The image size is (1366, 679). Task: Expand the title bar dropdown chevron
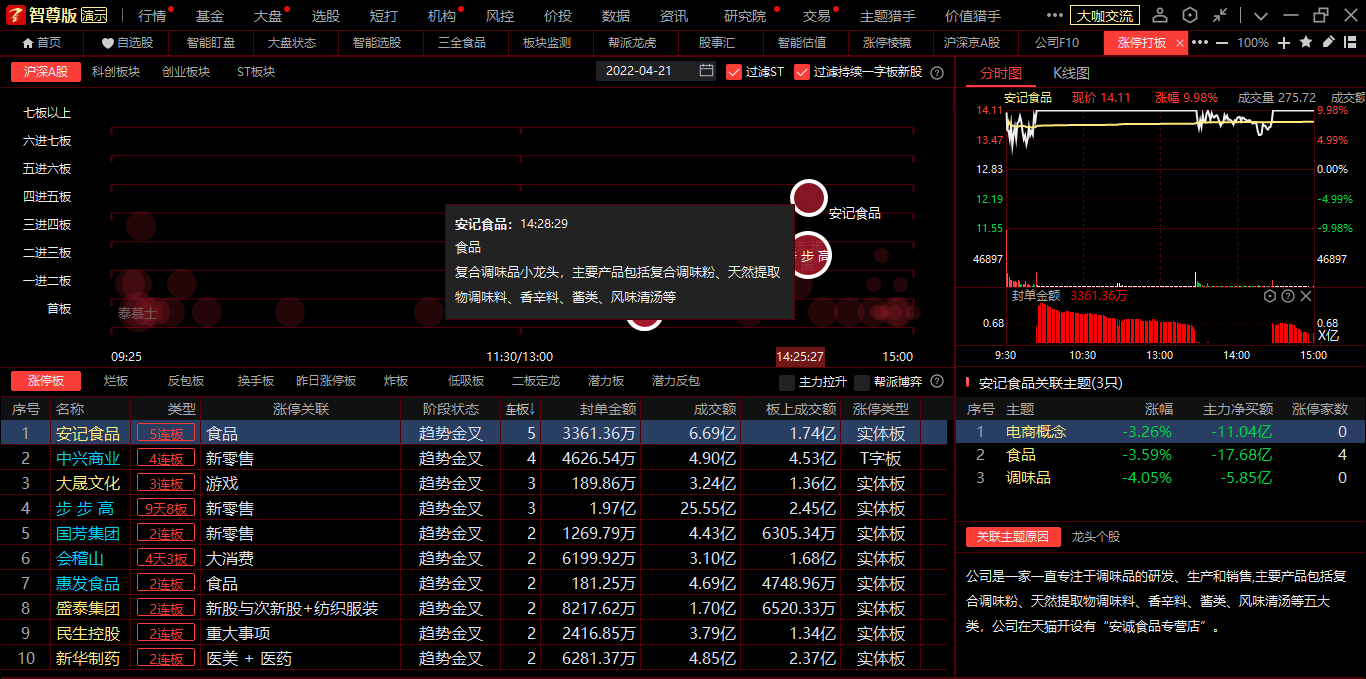[x=1261, y=16]
